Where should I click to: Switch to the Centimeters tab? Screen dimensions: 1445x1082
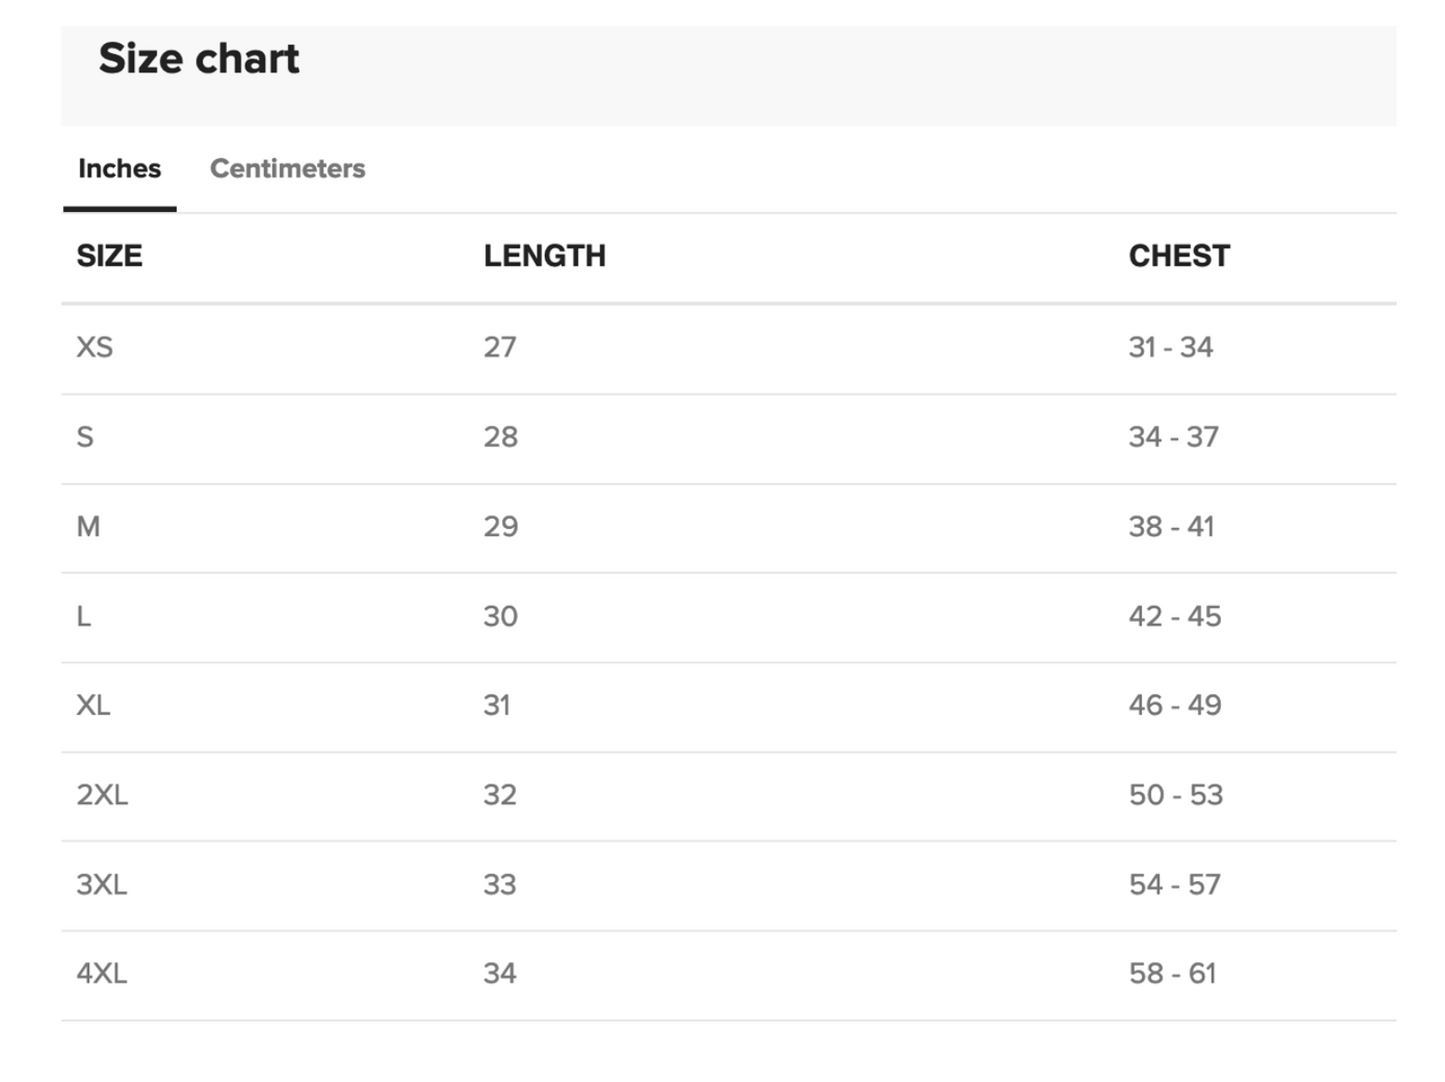click(287, 168)
